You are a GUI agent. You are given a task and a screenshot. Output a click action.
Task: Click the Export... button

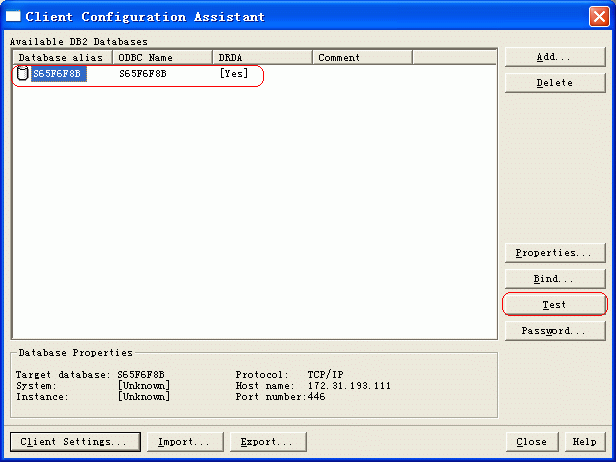tap(267, 441)
